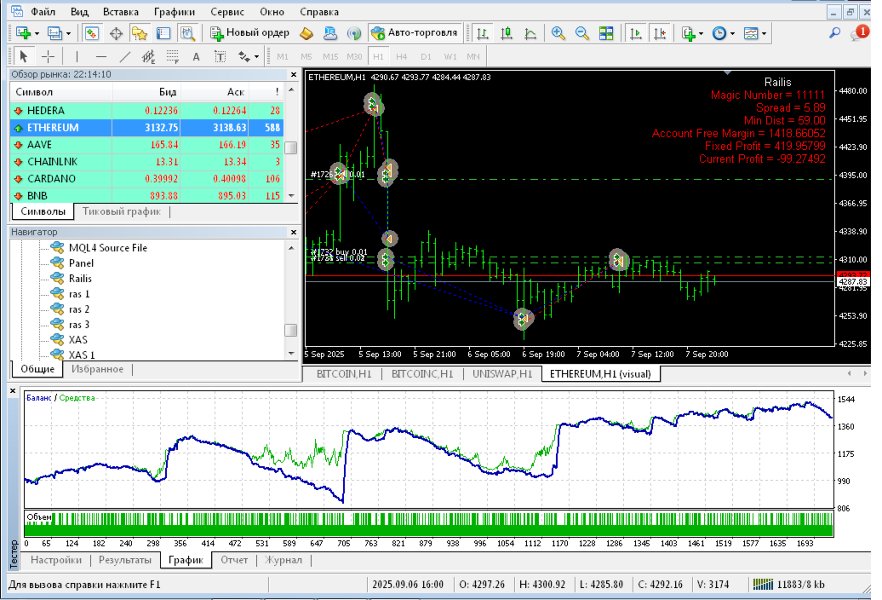Toggle chart shift to the end
Viewport: 882px width, 600px height.
658,31
